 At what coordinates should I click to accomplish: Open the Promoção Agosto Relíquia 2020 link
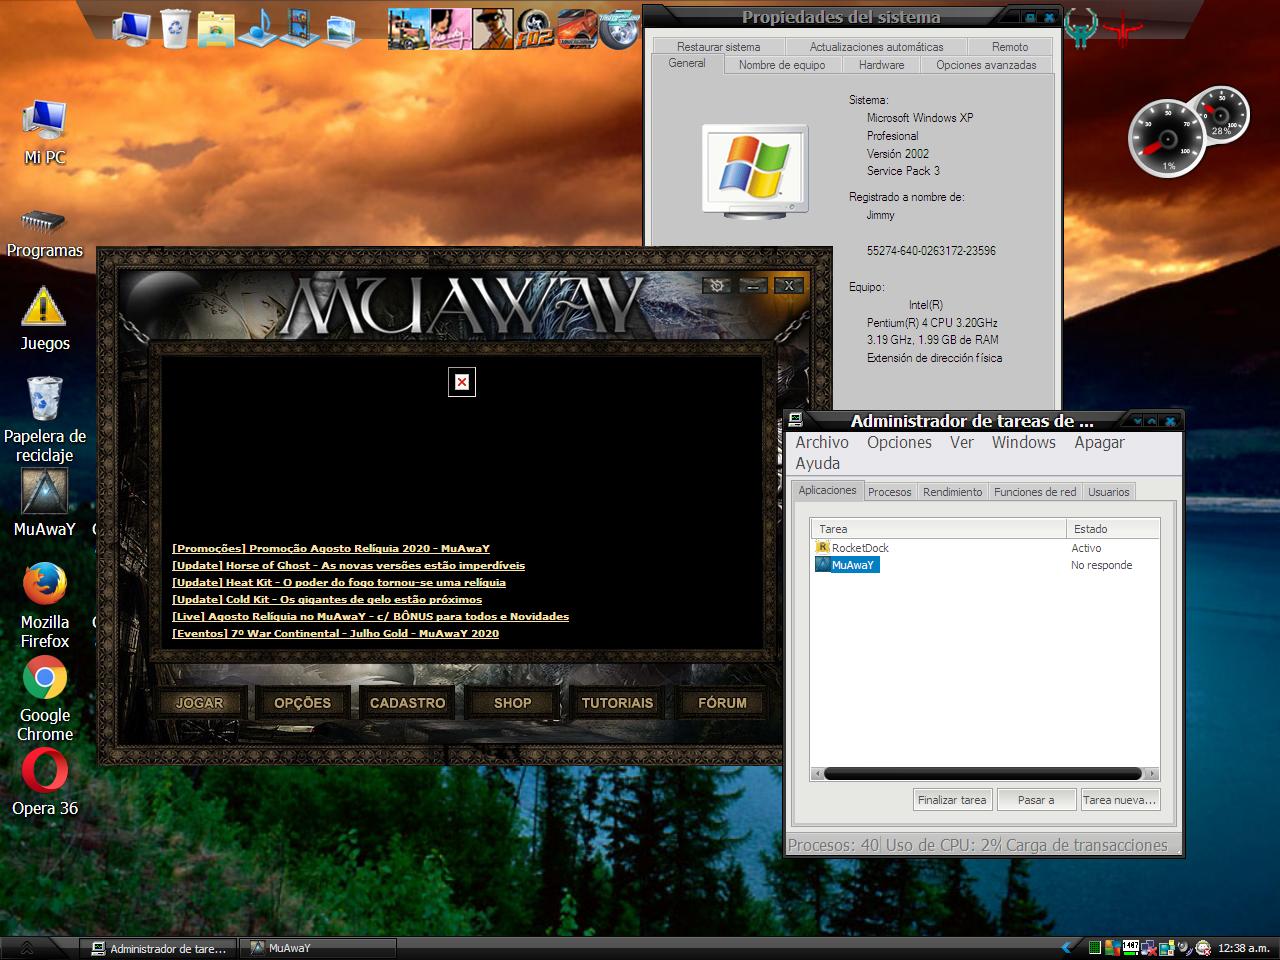click(331, 548)
